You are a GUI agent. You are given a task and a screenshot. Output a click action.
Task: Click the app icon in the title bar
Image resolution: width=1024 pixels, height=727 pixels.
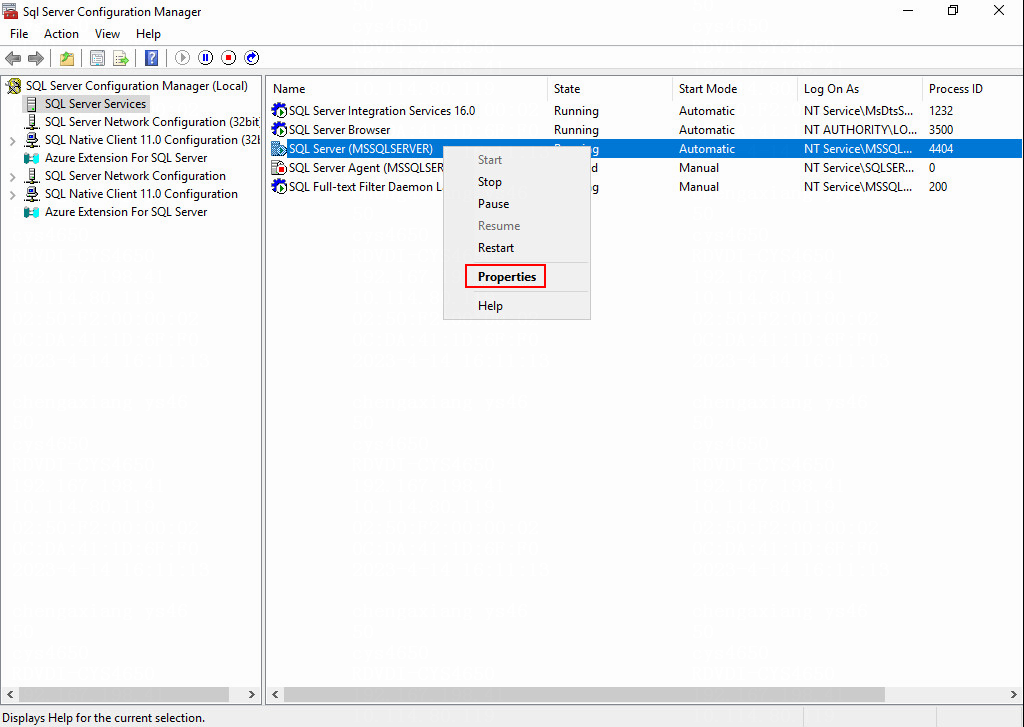[x=10, y=12]
